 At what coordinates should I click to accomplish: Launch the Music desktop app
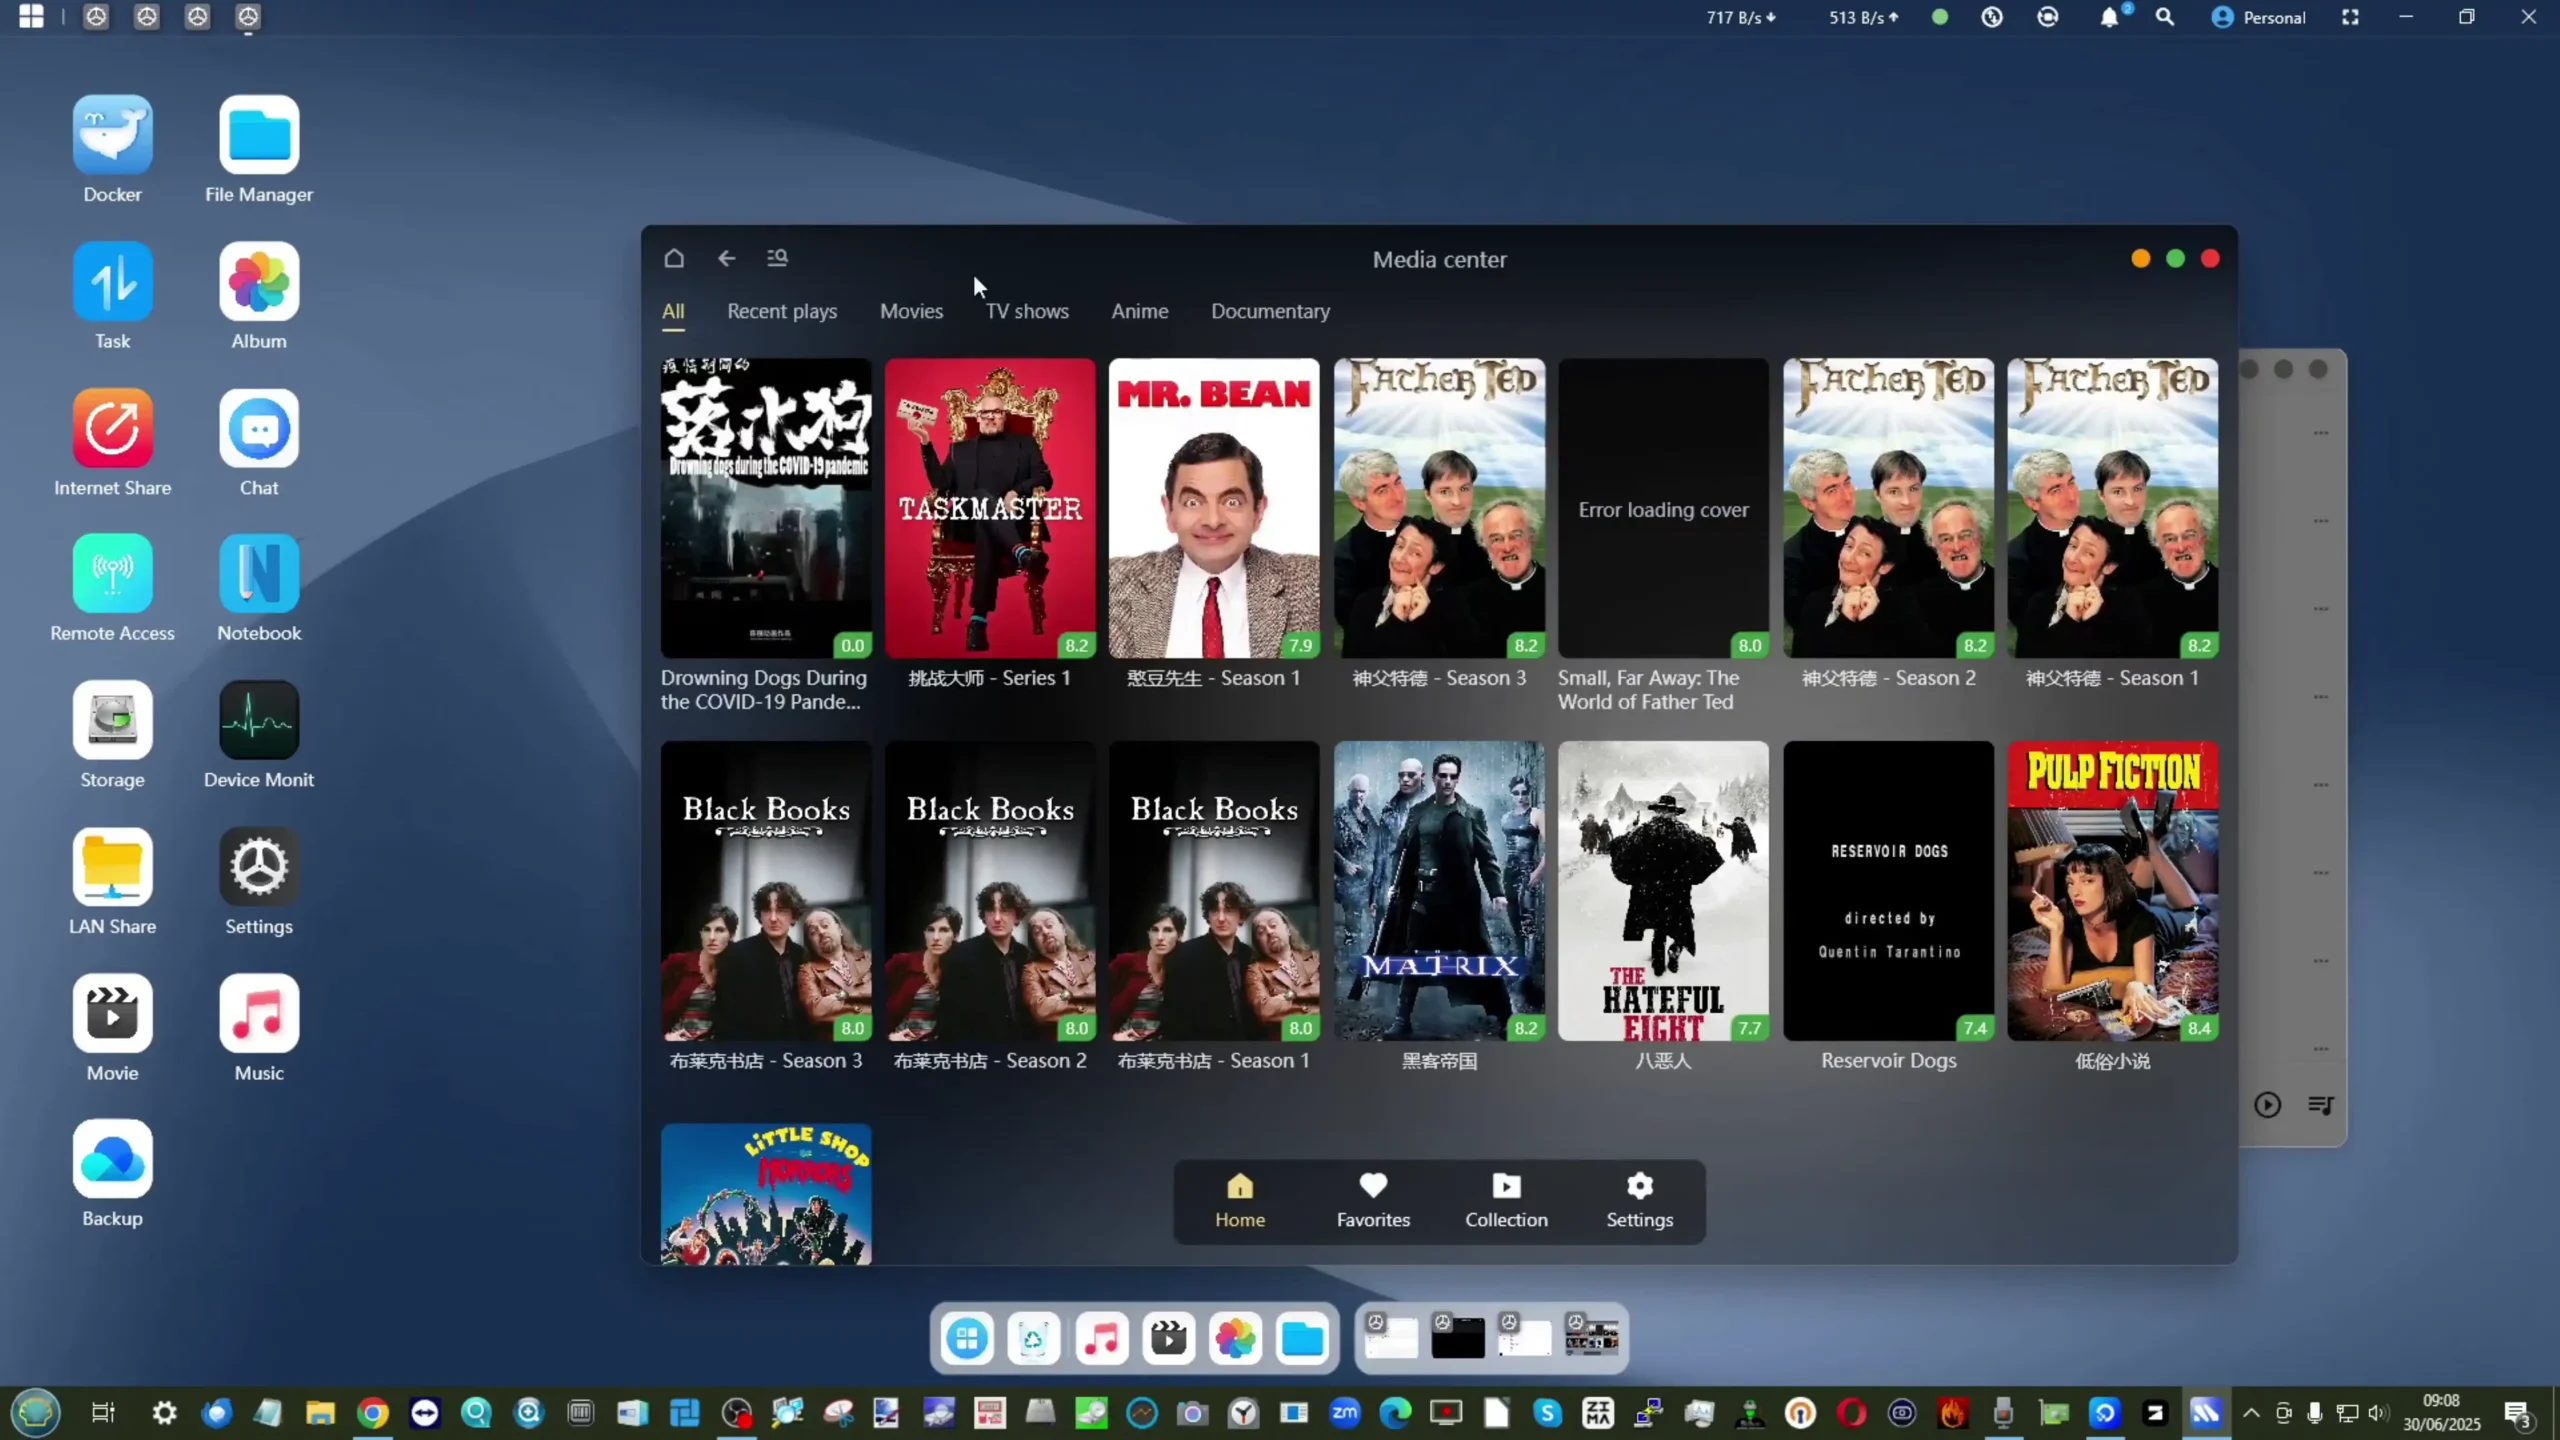point(259,1013)
